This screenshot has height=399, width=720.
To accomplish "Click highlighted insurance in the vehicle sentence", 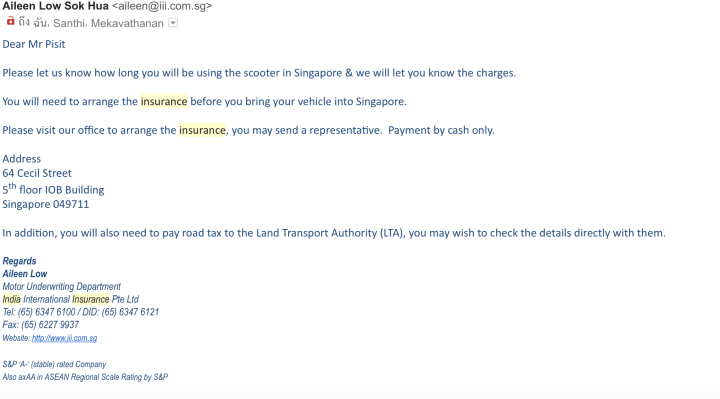I will (x=164, y=101).
